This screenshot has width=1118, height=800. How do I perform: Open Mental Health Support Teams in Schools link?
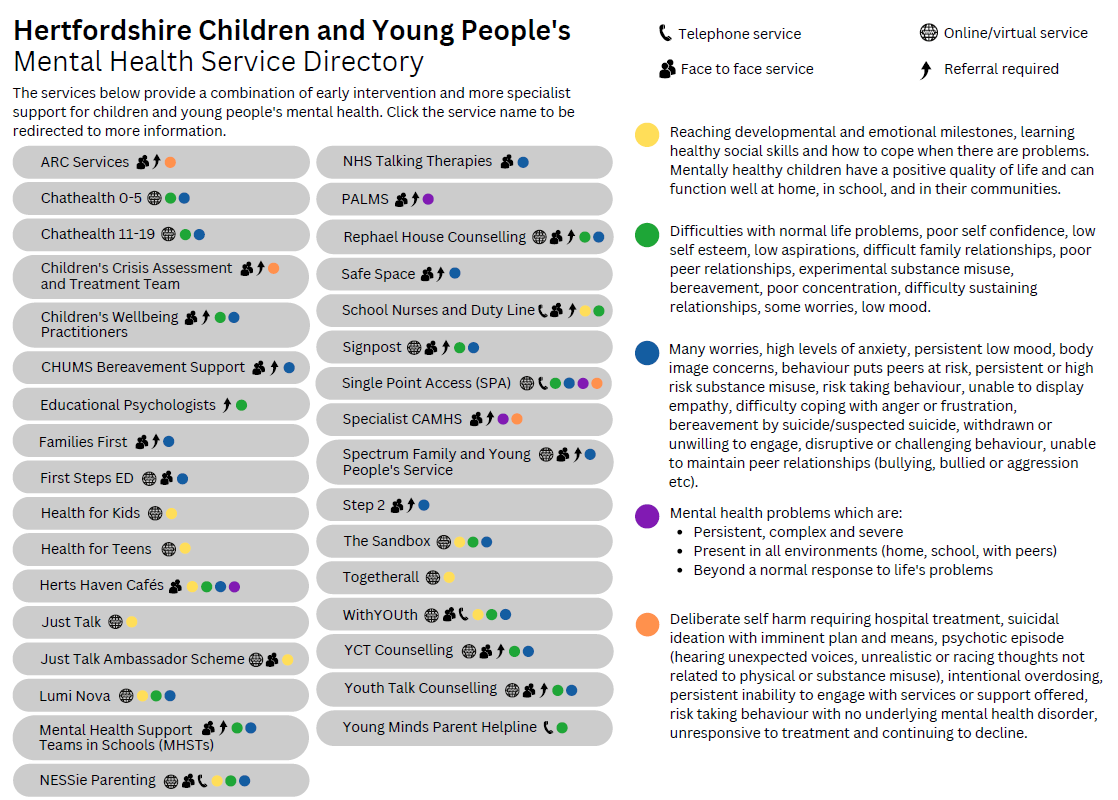[126, 737]
